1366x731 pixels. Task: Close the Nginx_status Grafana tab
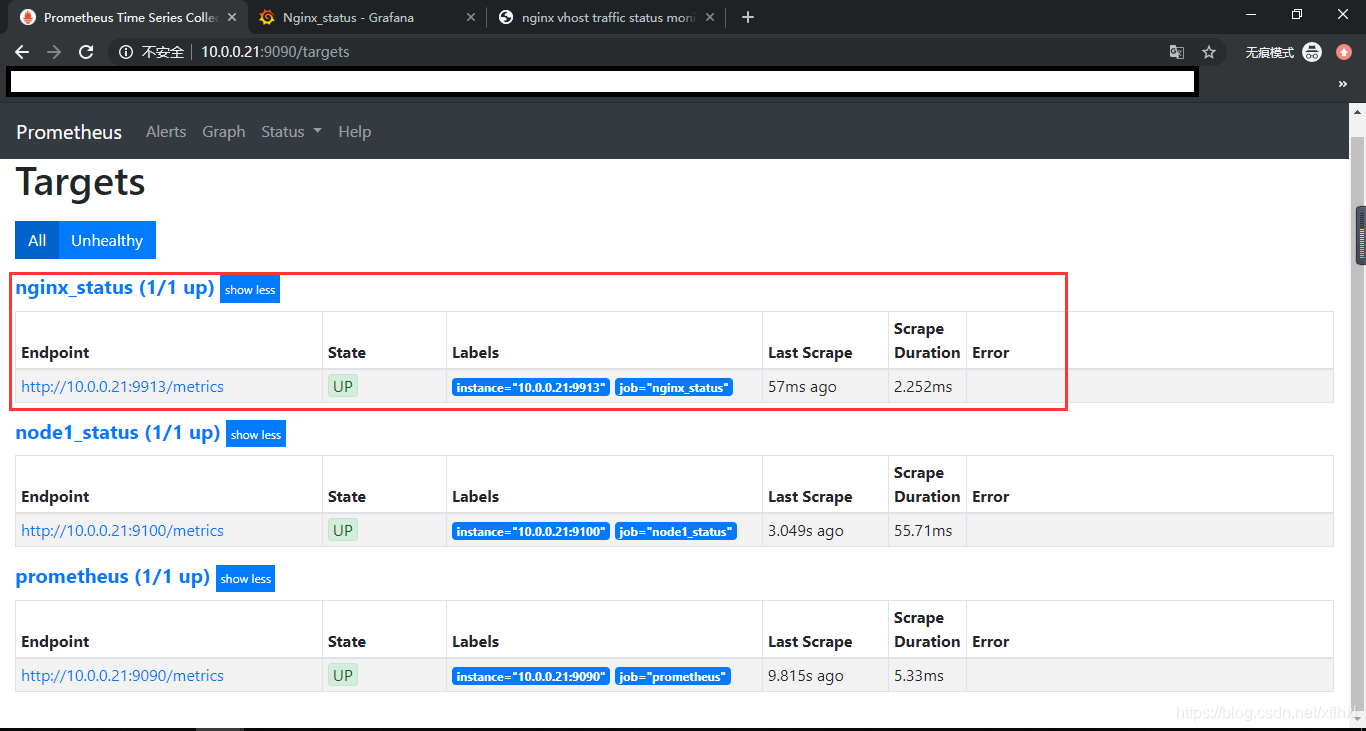tap(471, 17)
